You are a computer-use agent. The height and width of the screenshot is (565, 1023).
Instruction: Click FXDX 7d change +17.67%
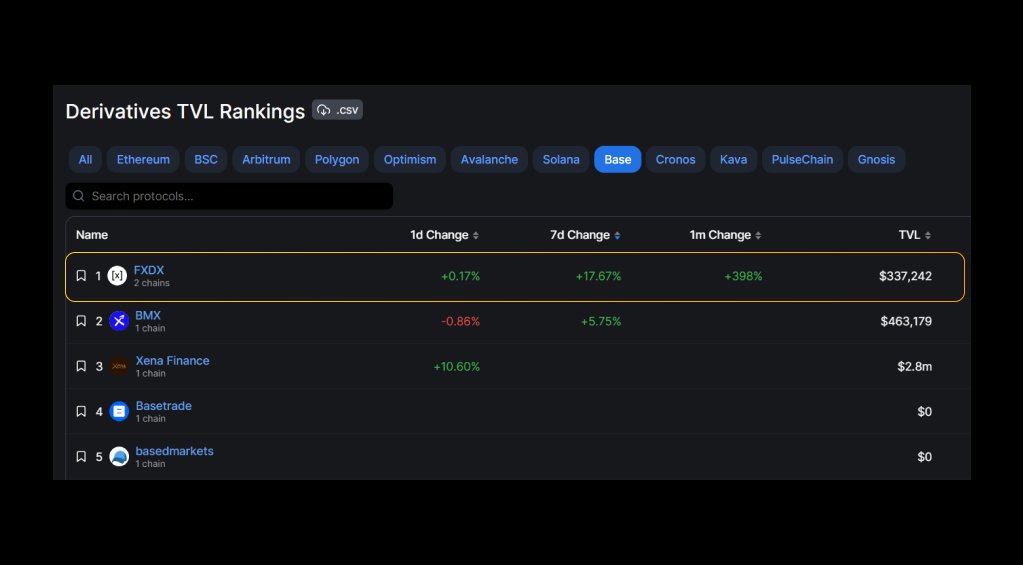click(x=598, y=276)
